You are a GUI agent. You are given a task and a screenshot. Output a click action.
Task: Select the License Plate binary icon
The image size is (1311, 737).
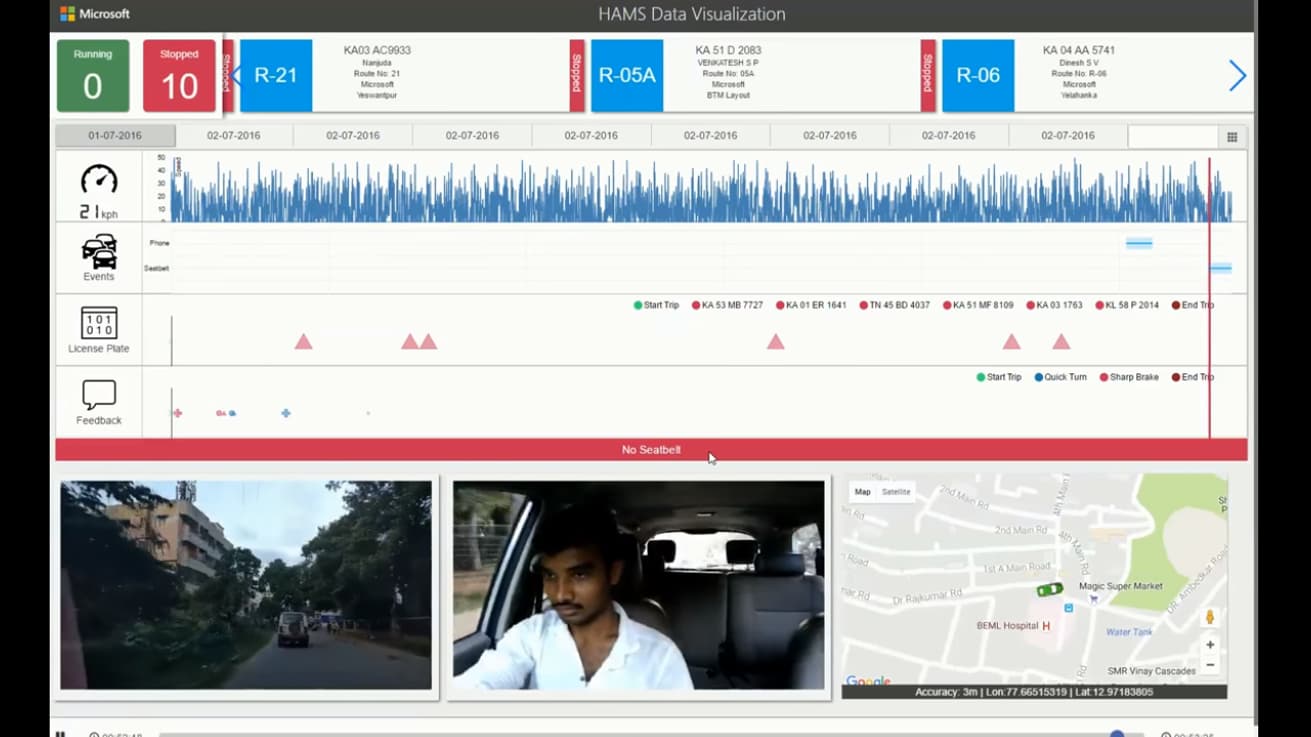point(99,323)
